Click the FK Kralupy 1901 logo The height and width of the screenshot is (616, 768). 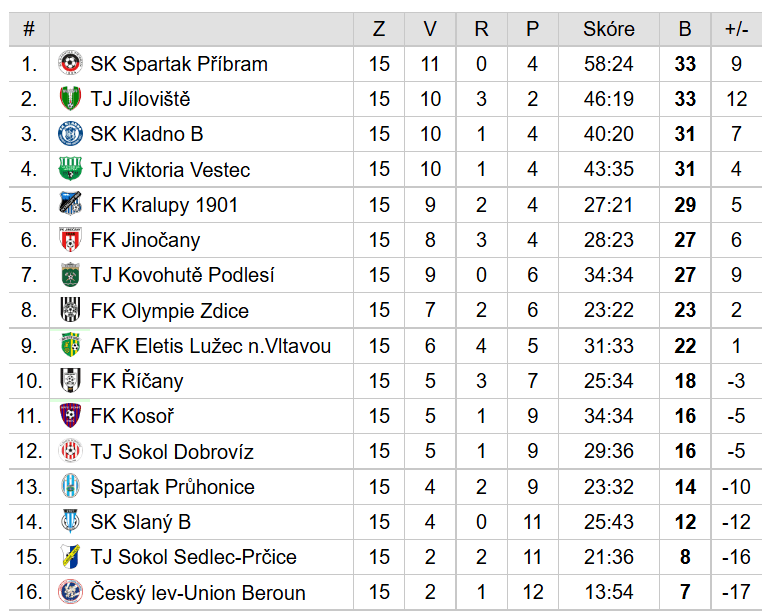pyautogui.click(x=70, y=204)
